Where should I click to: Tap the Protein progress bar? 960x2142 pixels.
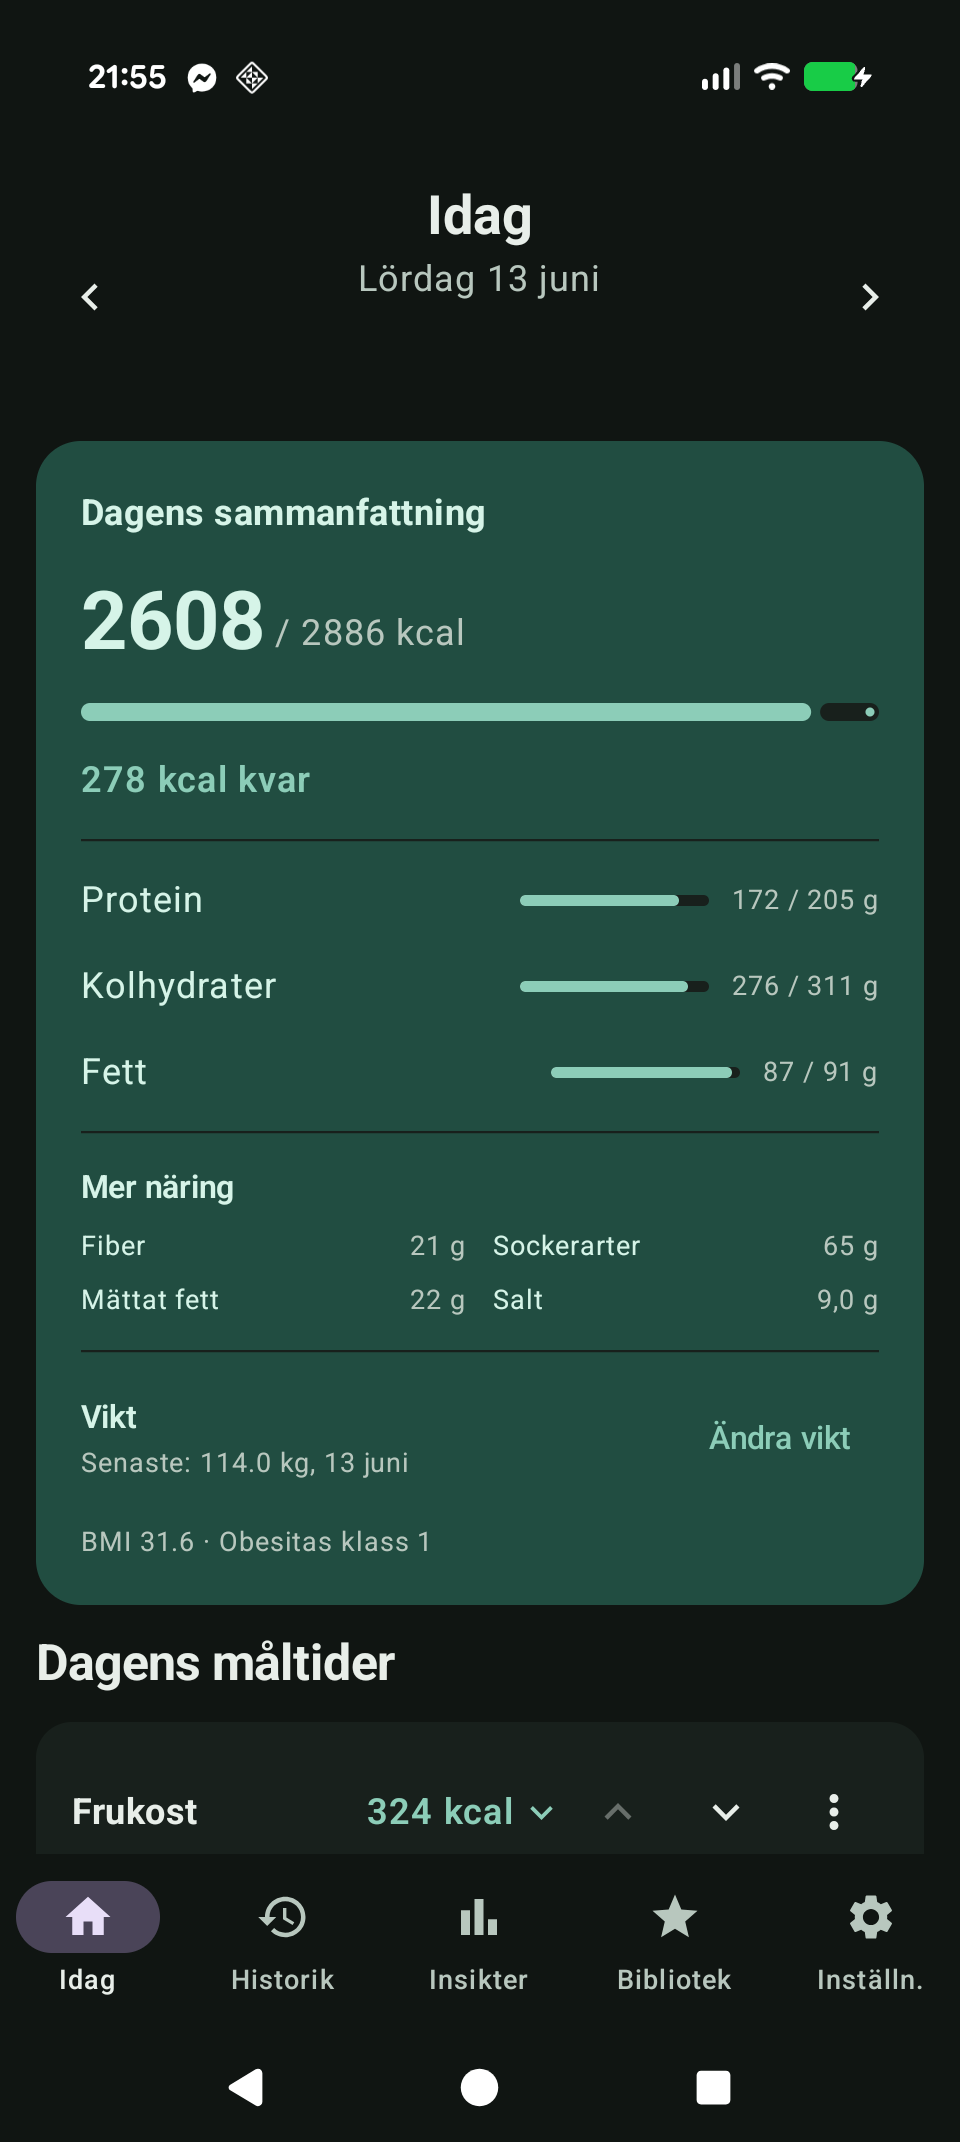click(x=614, y=900)
